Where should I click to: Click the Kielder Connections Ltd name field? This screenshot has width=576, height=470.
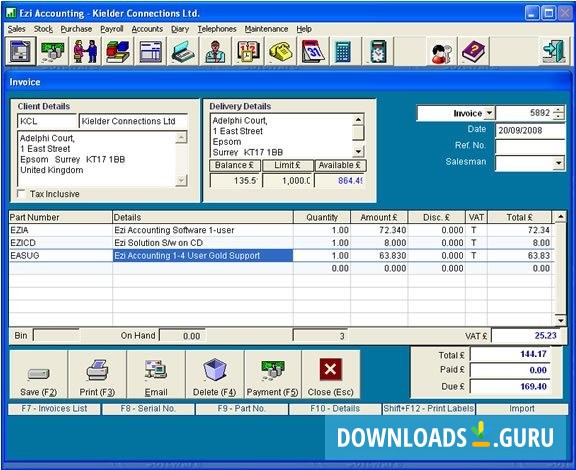tap(133, 121)
